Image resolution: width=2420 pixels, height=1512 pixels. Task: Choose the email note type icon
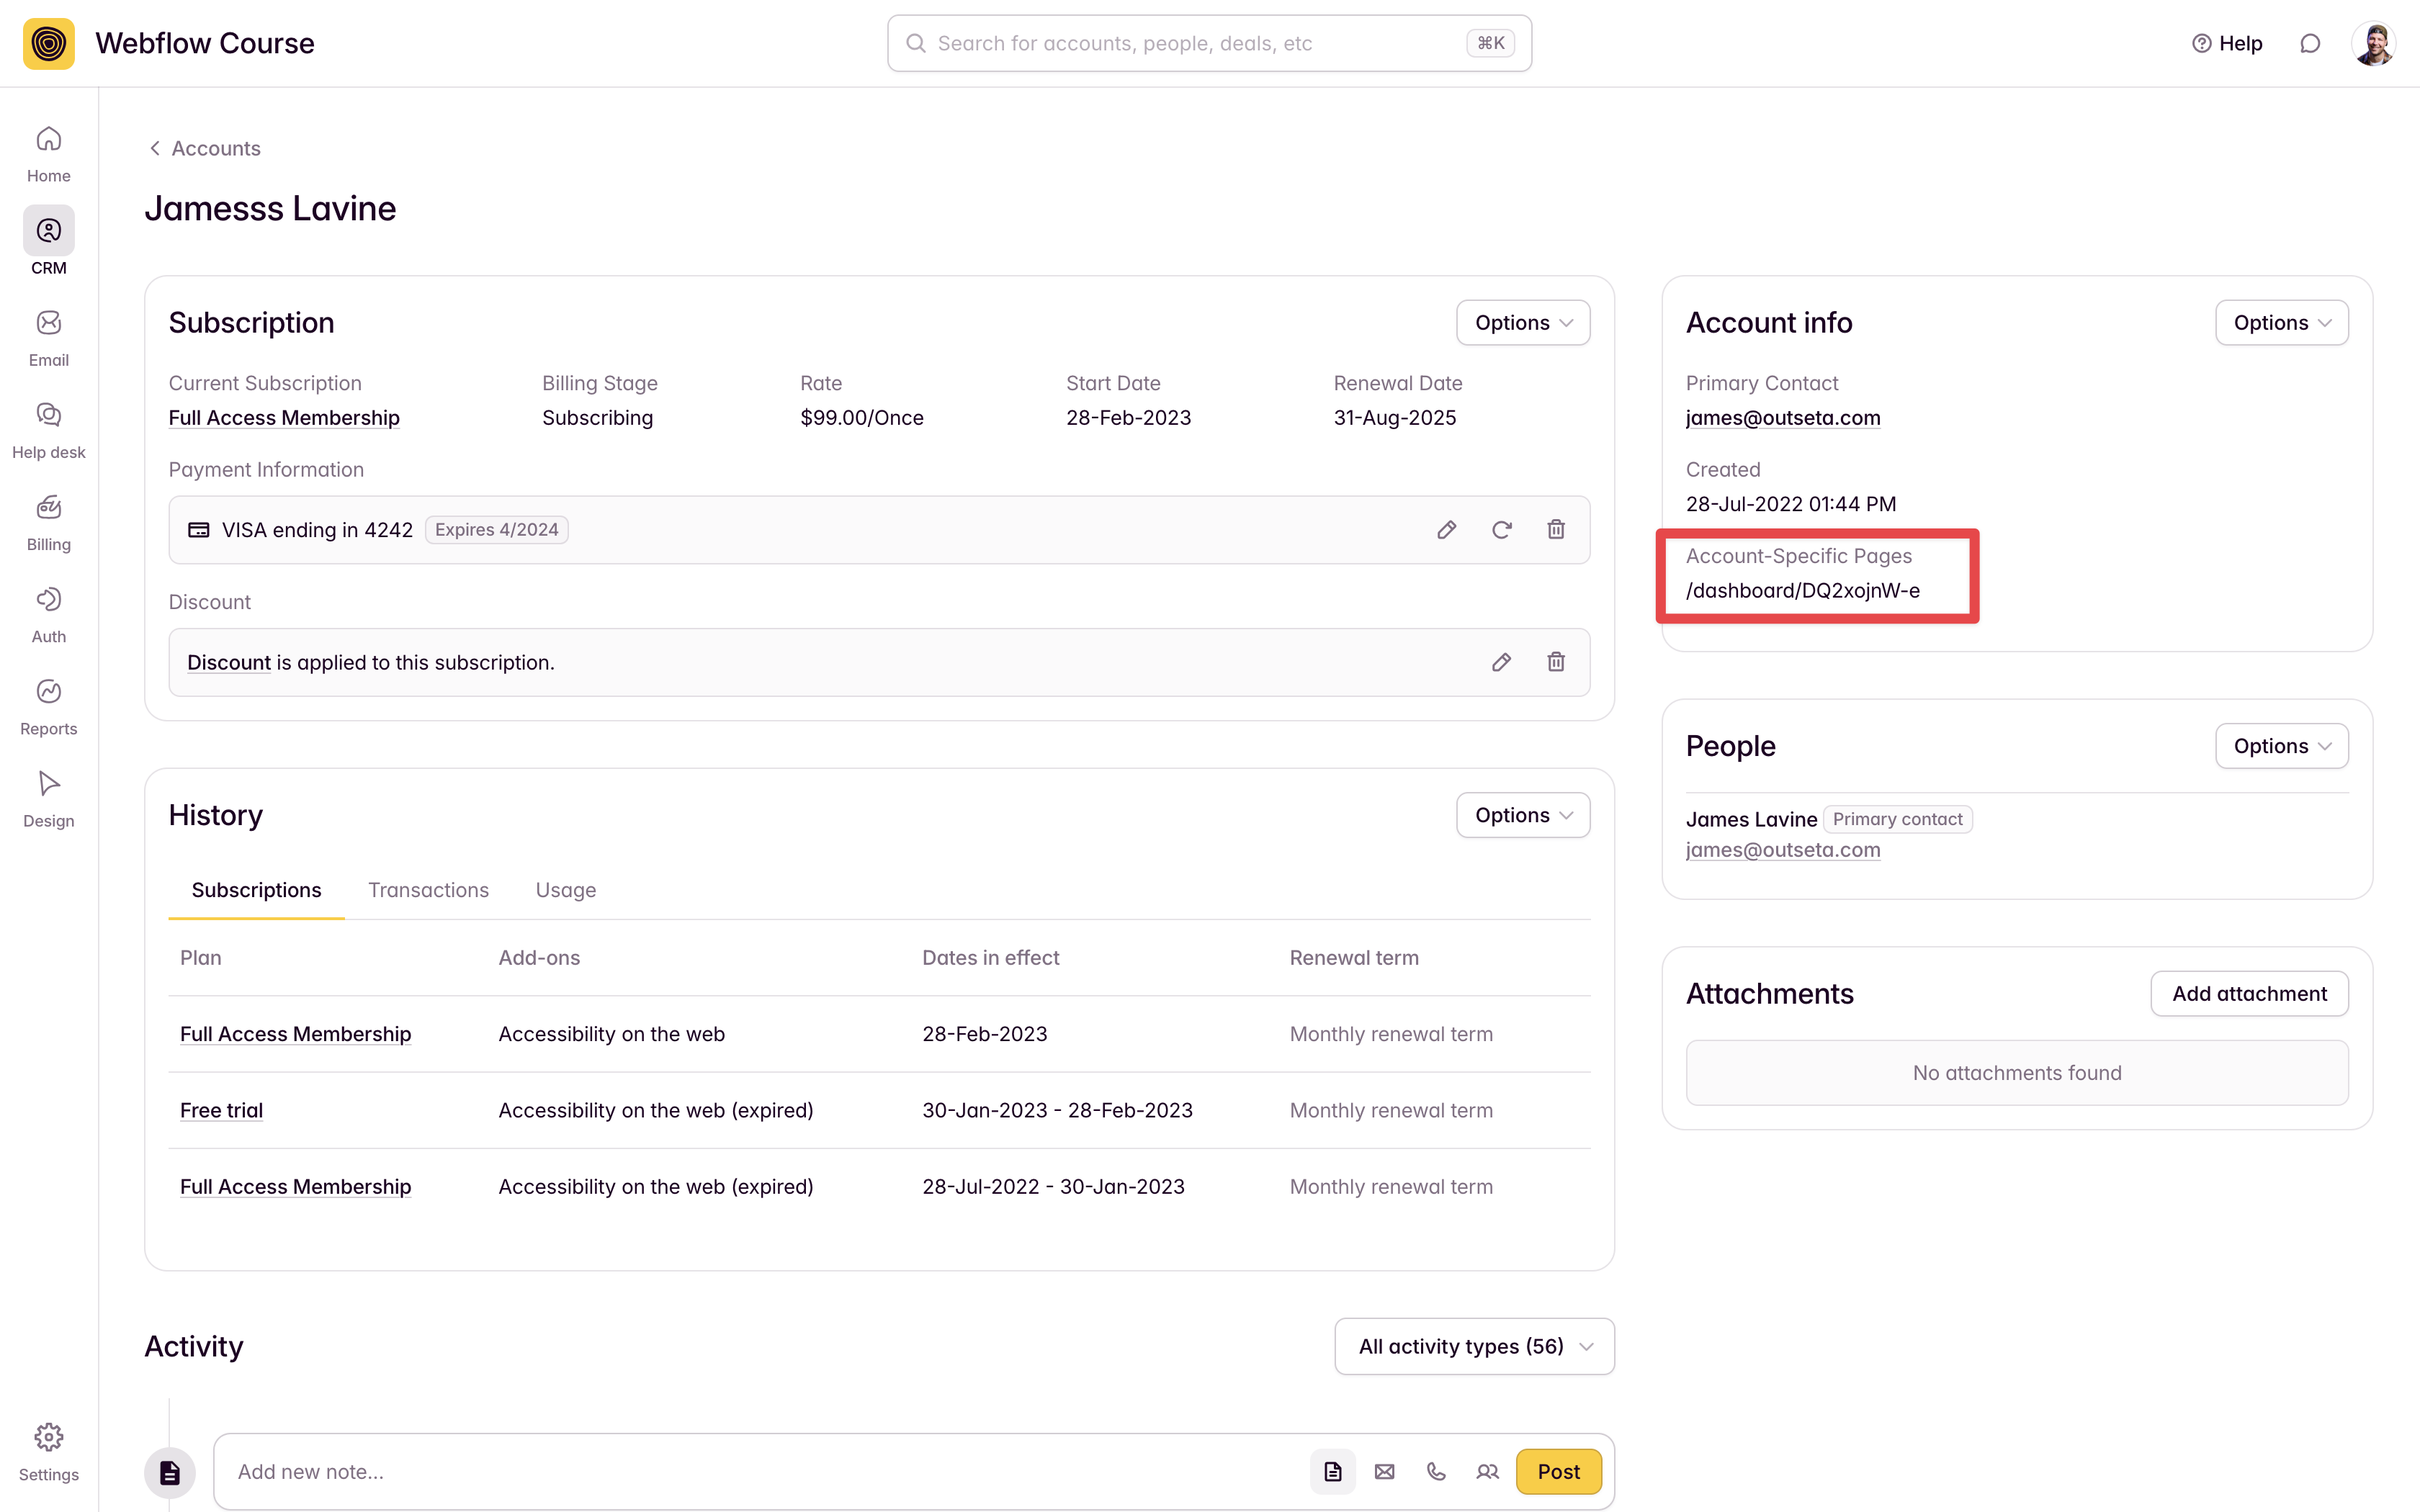pyautogui.click(x=1384, y=1471)
